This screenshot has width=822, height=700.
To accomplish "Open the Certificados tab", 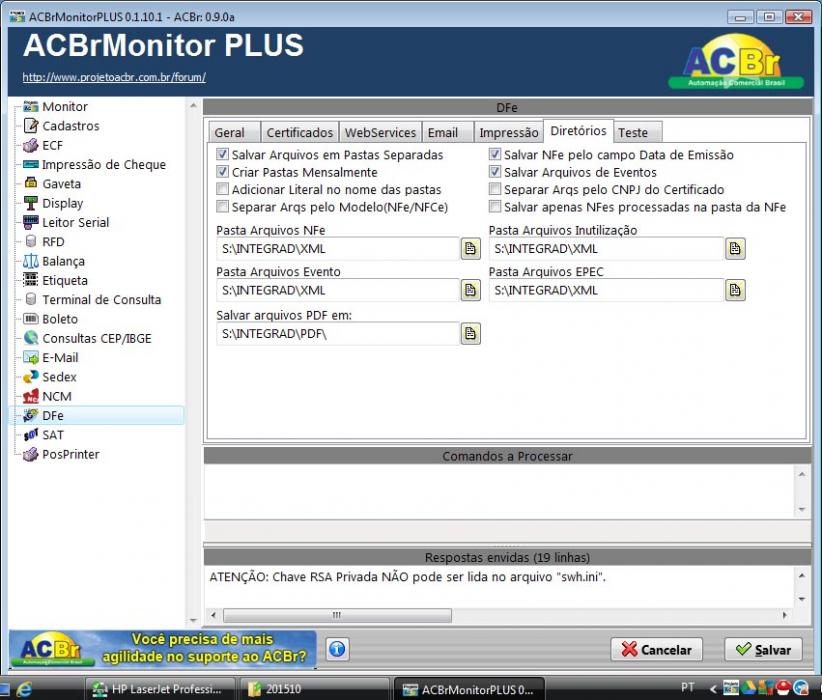I will [x=299, y=133].
